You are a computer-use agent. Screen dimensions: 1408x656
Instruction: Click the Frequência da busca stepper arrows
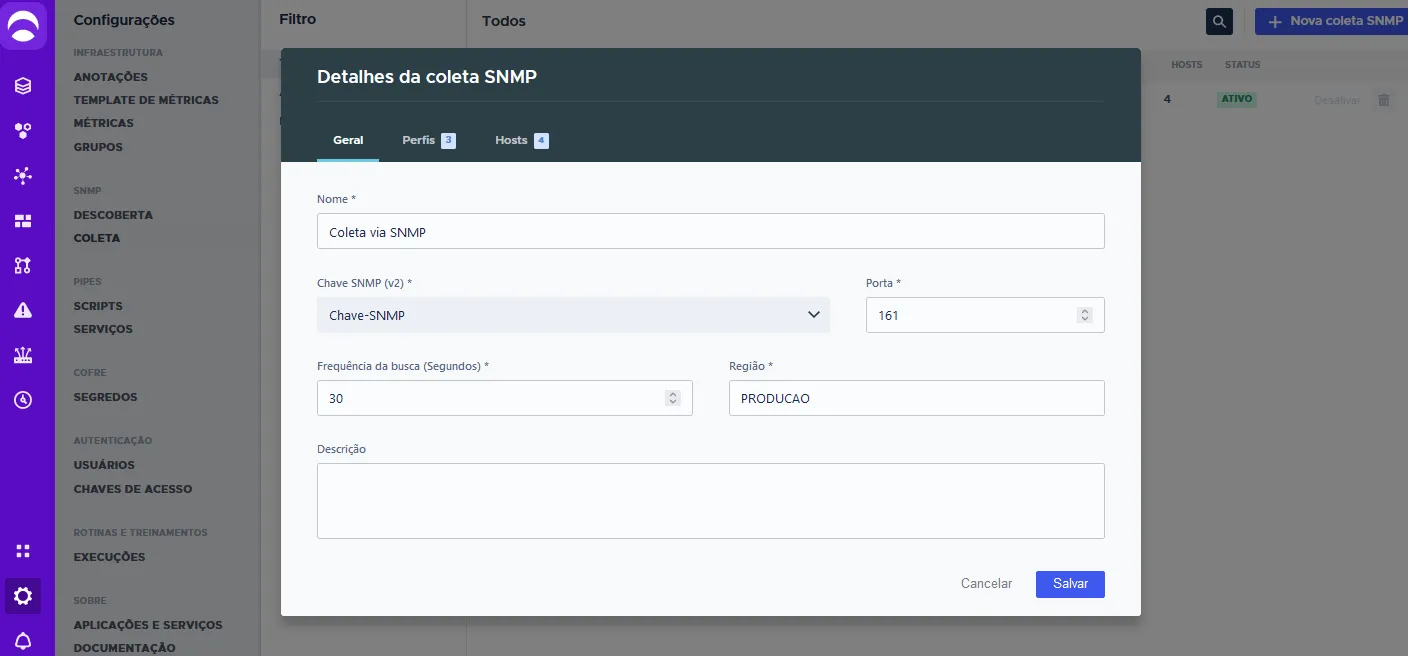(673, 398)
